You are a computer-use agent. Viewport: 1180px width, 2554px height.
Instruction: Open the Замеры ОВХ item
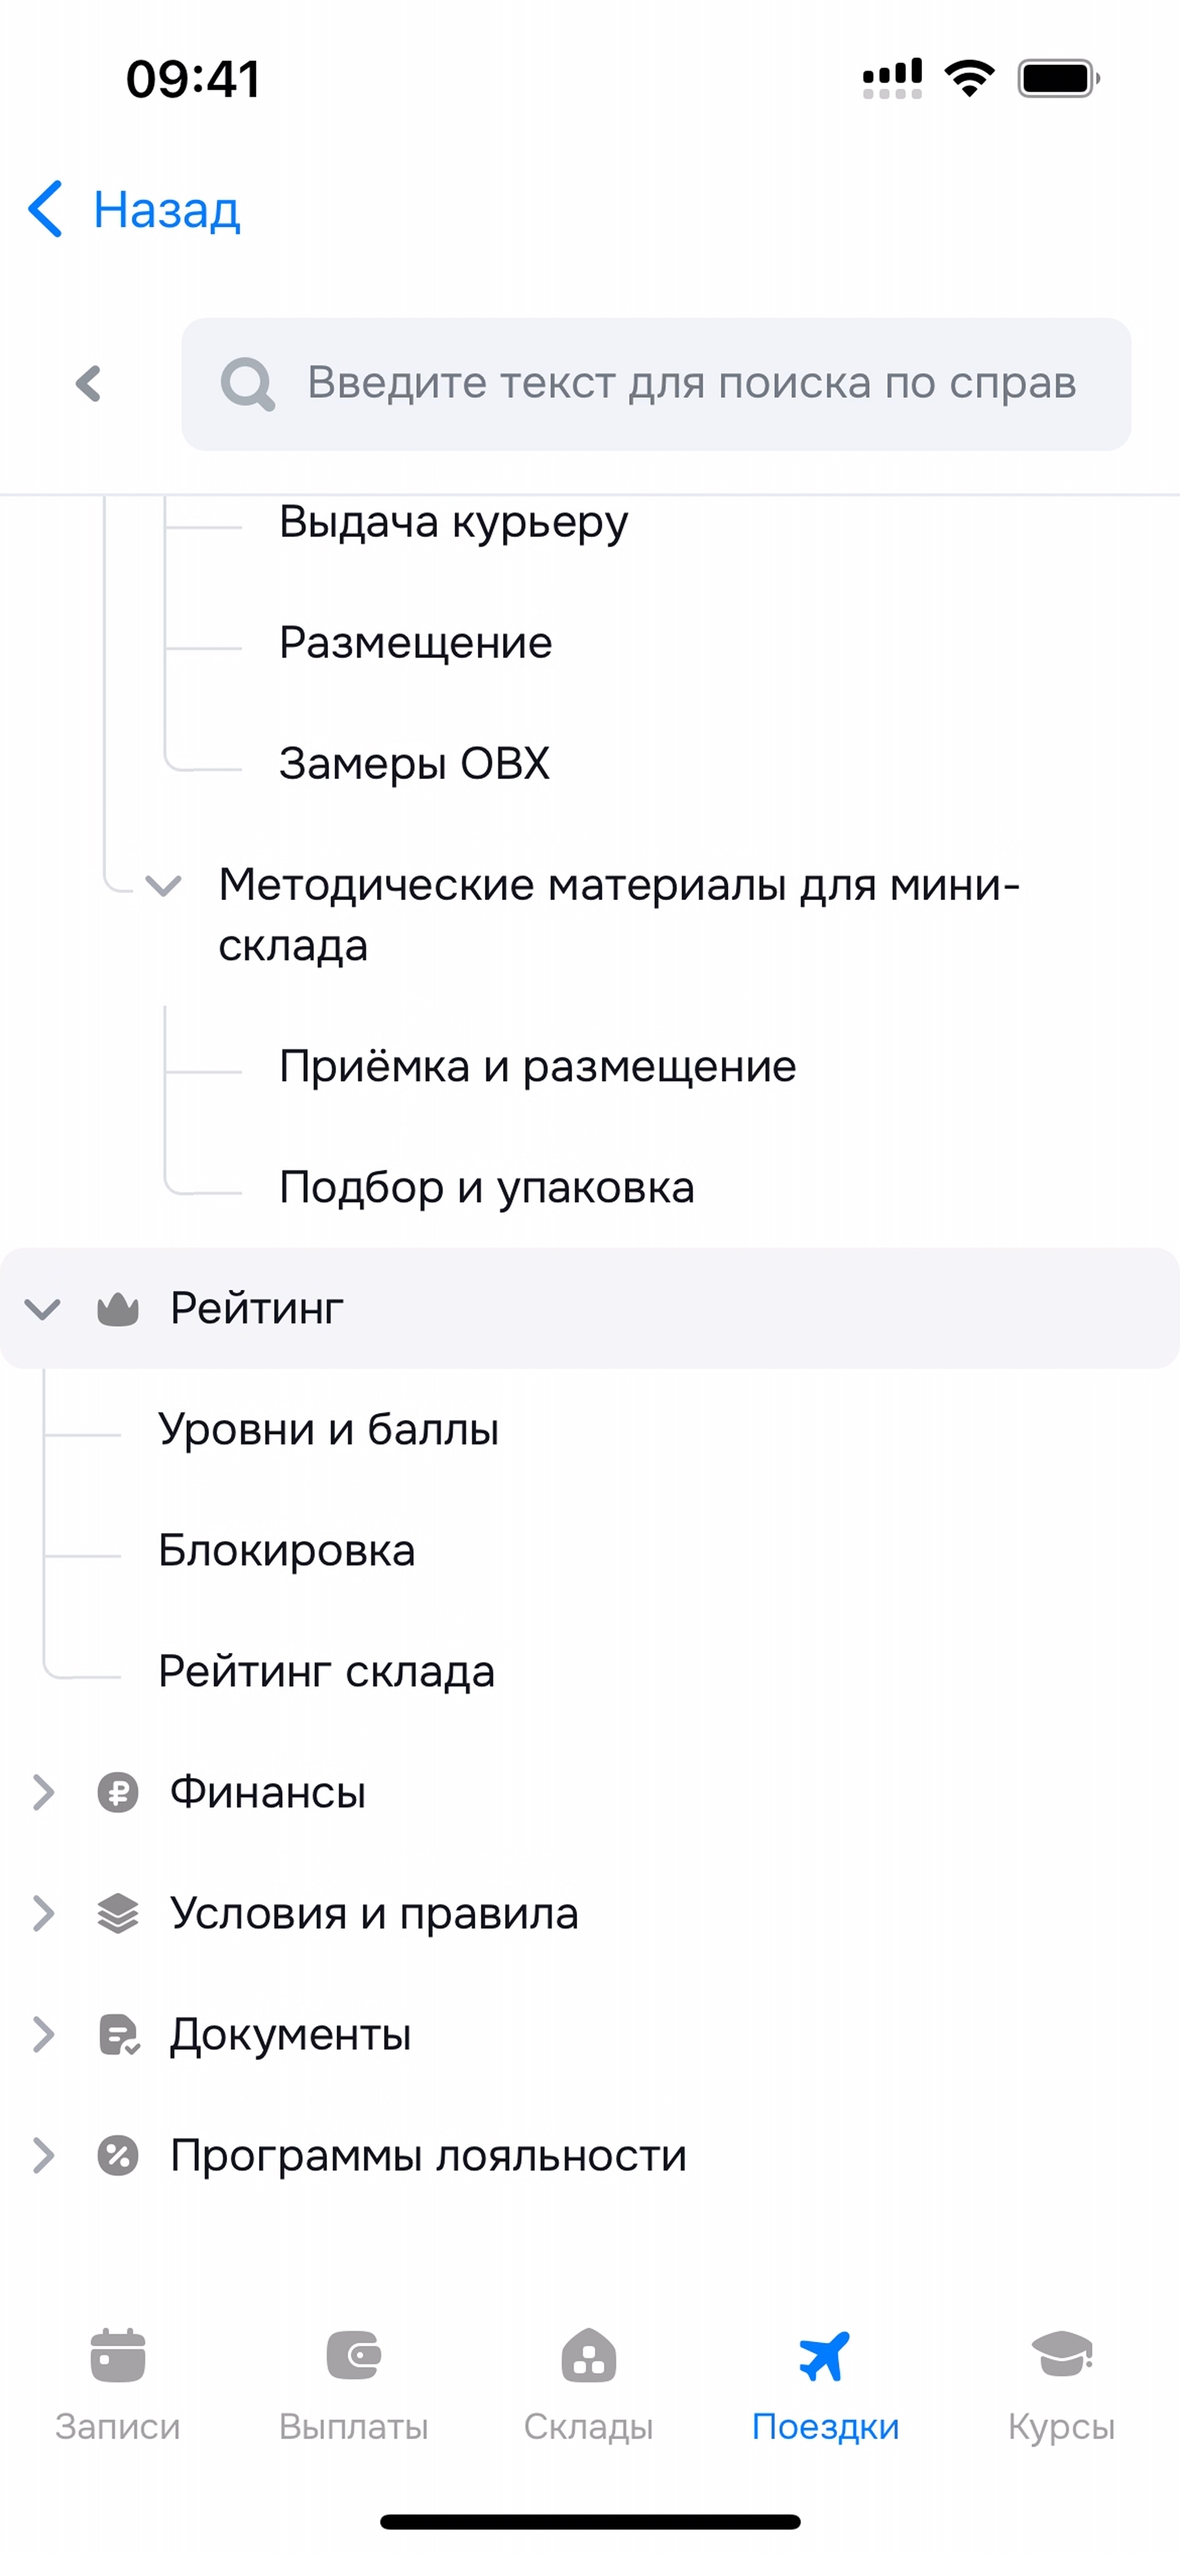pyautogui.click(x=414, y=763)
